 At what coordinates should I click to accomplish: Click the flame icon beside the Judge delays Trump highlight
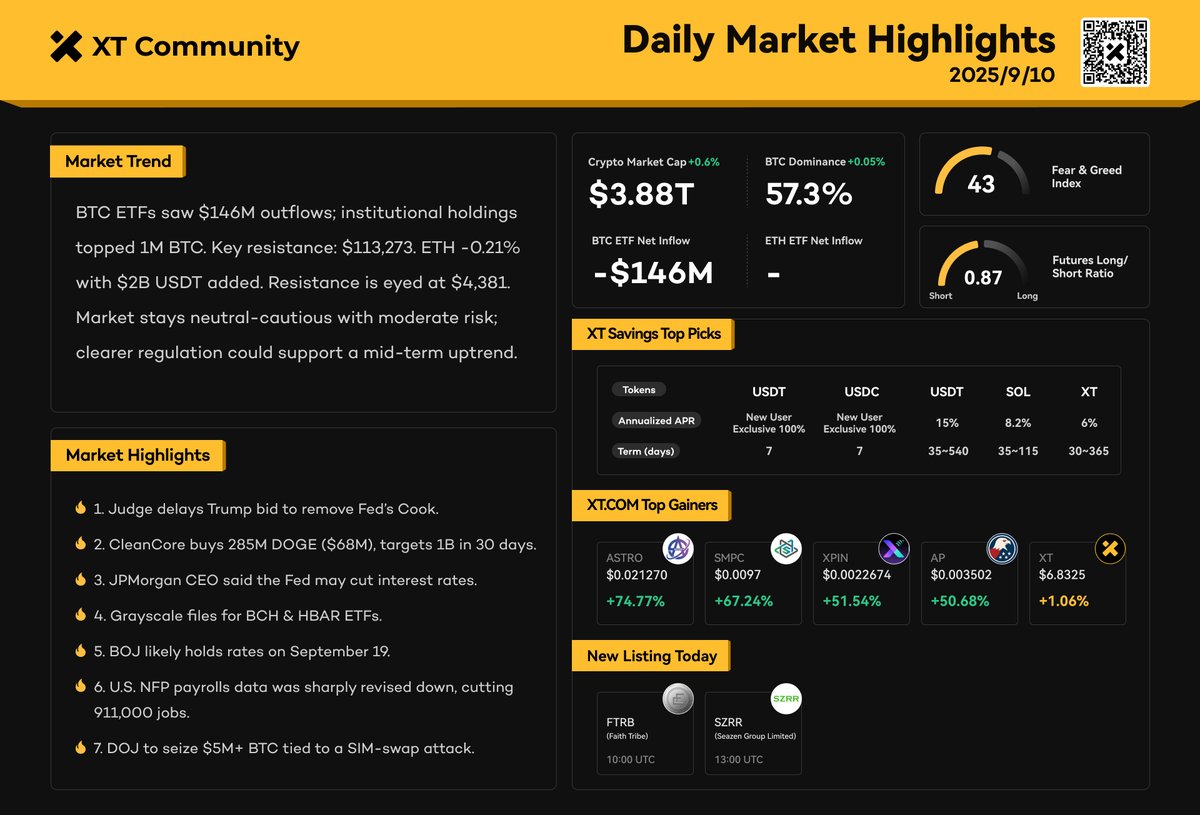80,509
